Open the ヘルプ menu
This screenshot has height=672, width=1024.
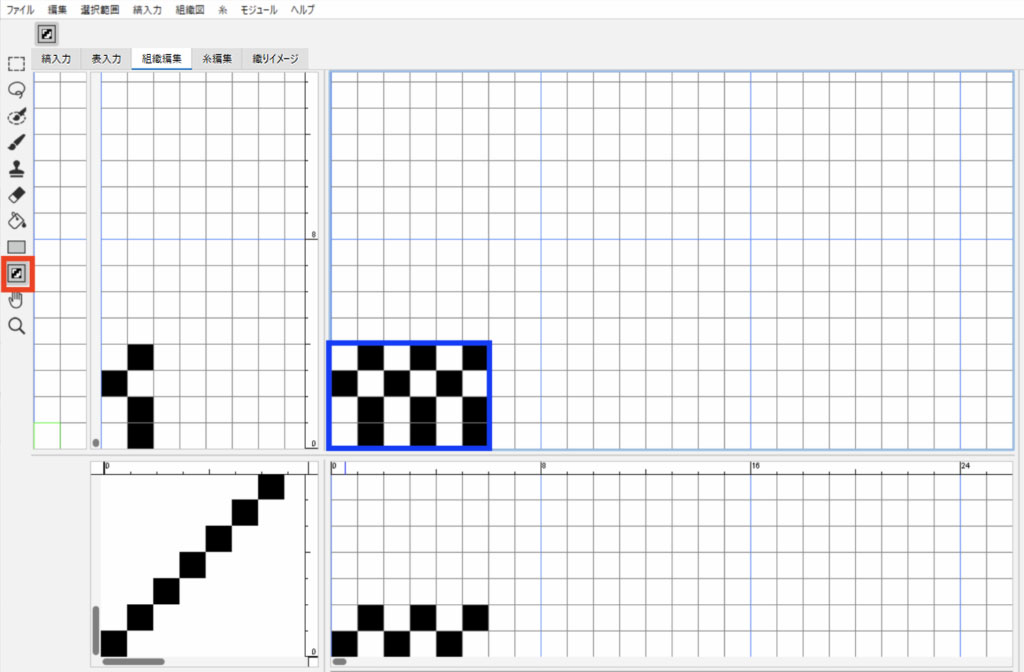[301, 9]
